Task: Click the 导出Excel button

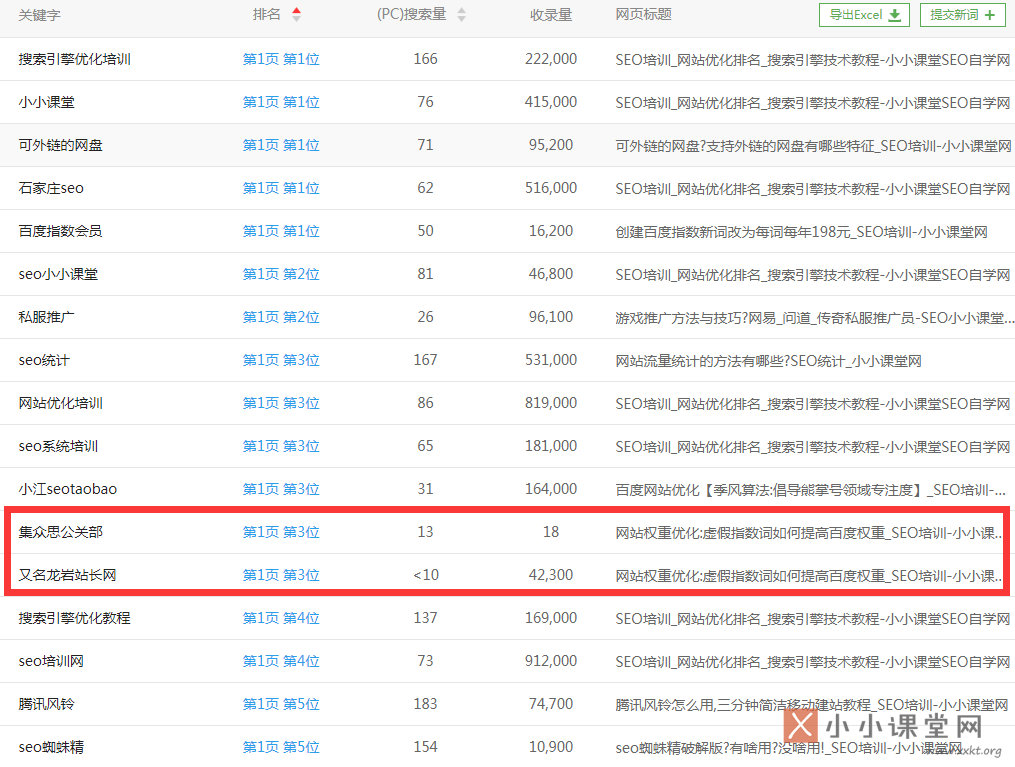Action: [x=864, y=15]
